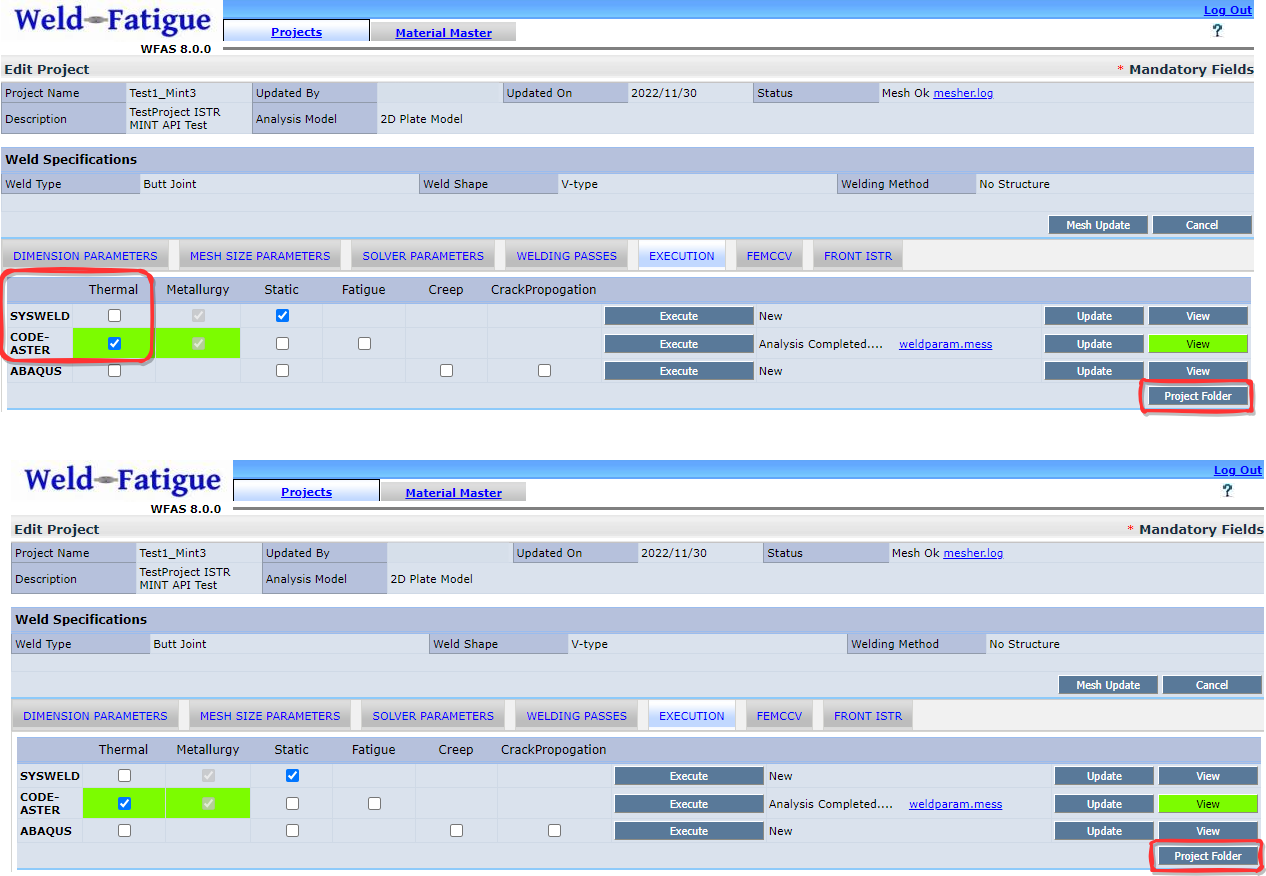The width and height of the screenshot is (1266, 876).
Task: Open weldparam.mess link in upper window
Action: point(945,344)
